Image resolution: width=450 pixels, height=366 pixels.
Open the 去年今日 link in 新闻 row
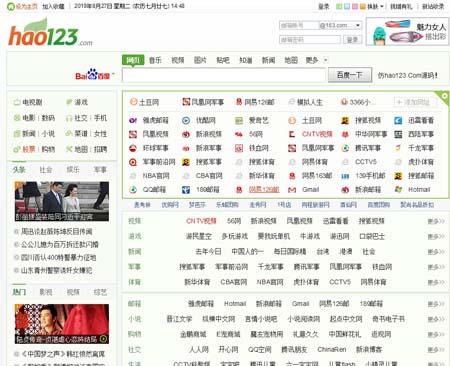point(208,252)
